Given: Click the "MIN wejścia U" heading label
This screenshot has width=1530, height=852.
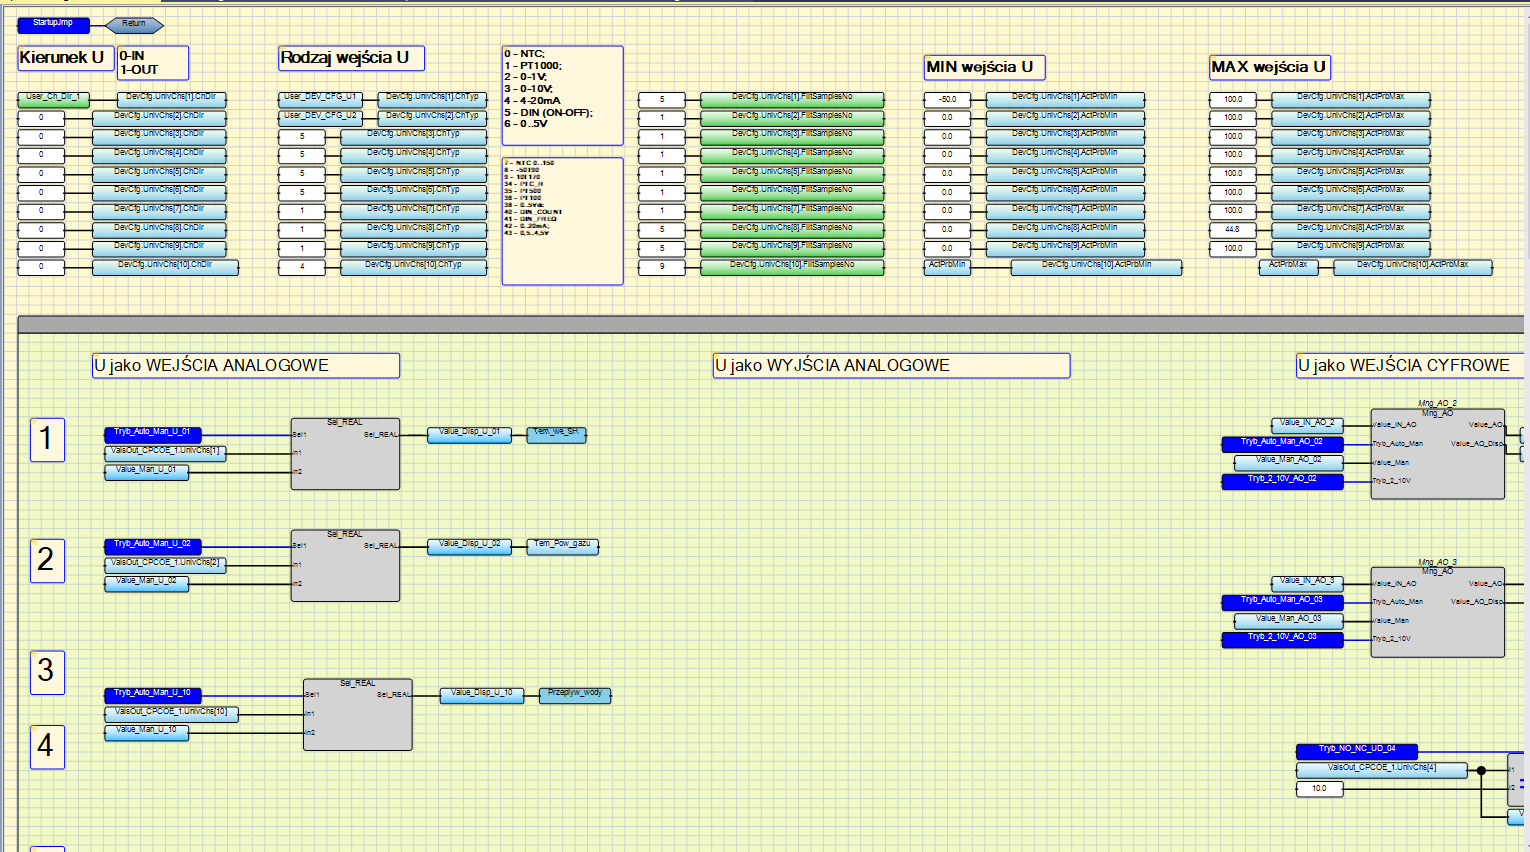Looking at the screenshot, I should (985, 68).
